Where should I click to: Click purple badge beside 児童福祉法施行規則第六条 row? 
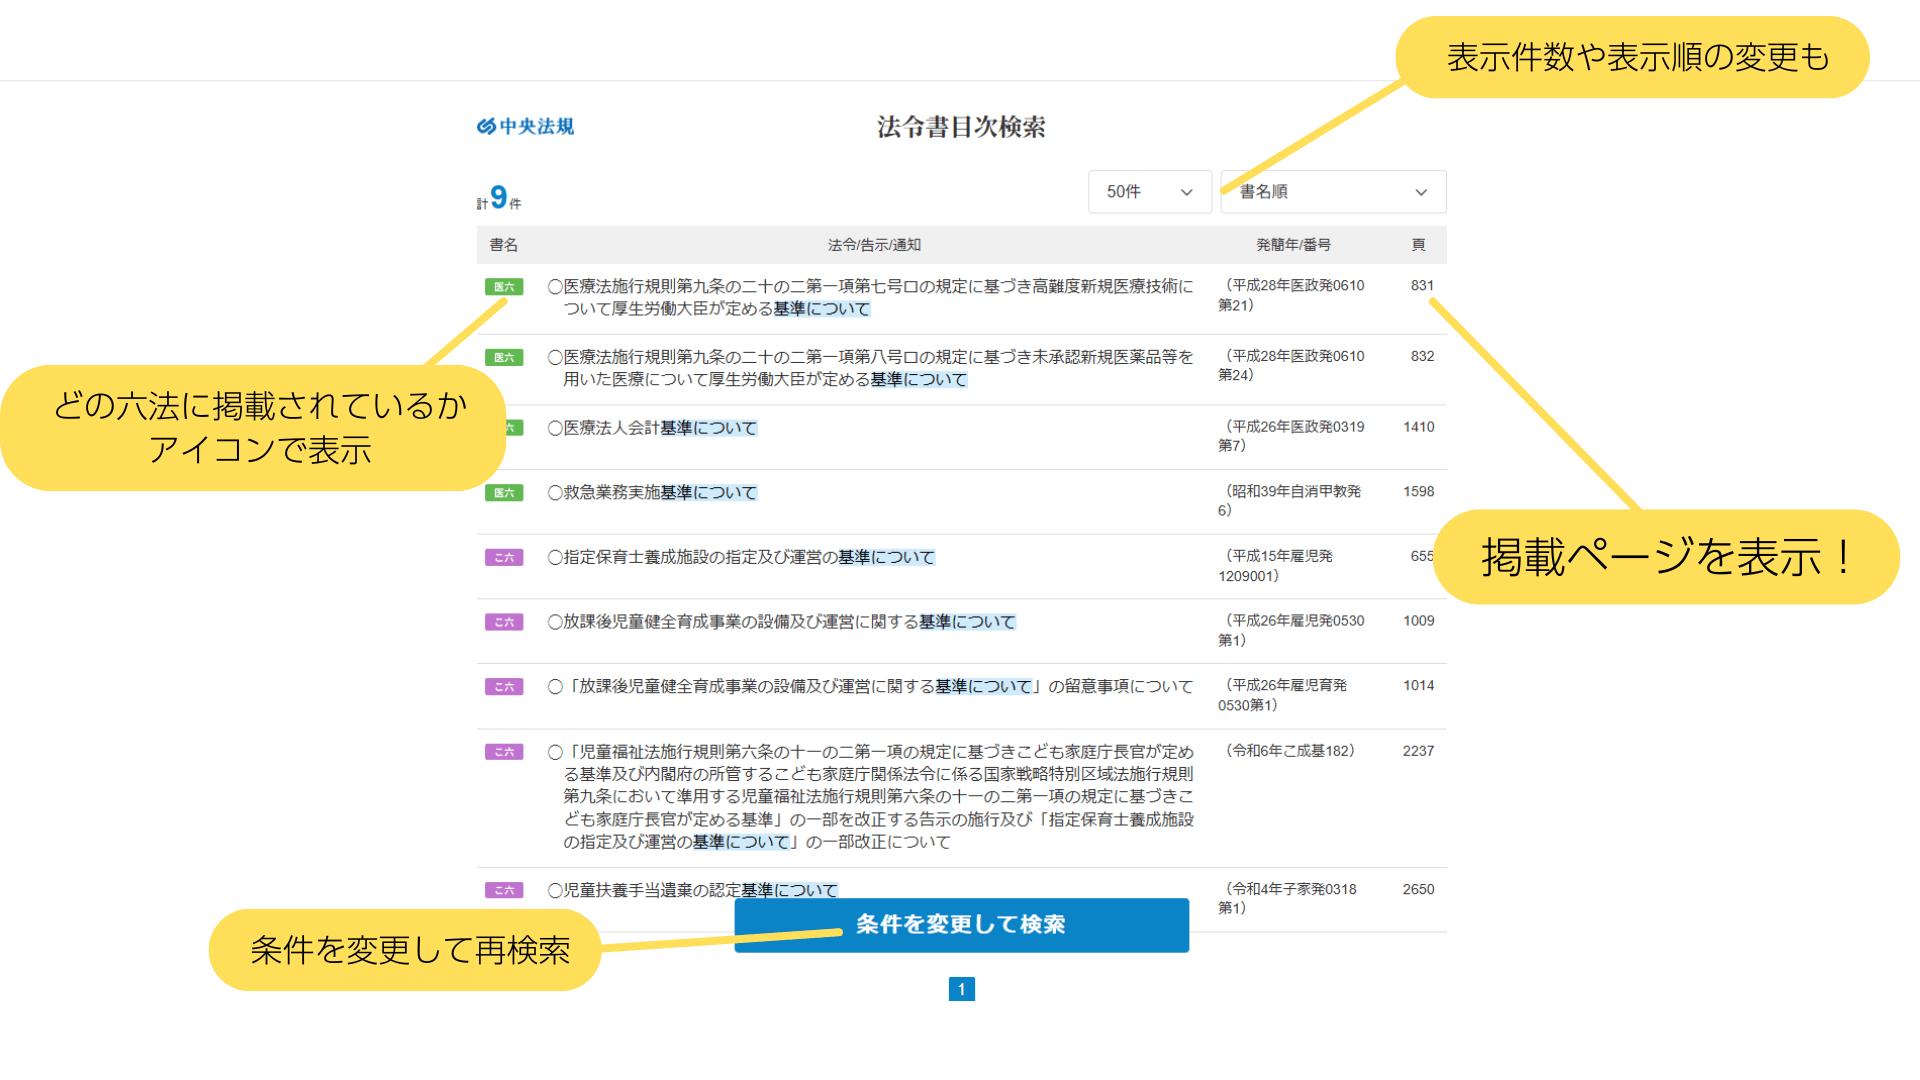pos(504,752)
